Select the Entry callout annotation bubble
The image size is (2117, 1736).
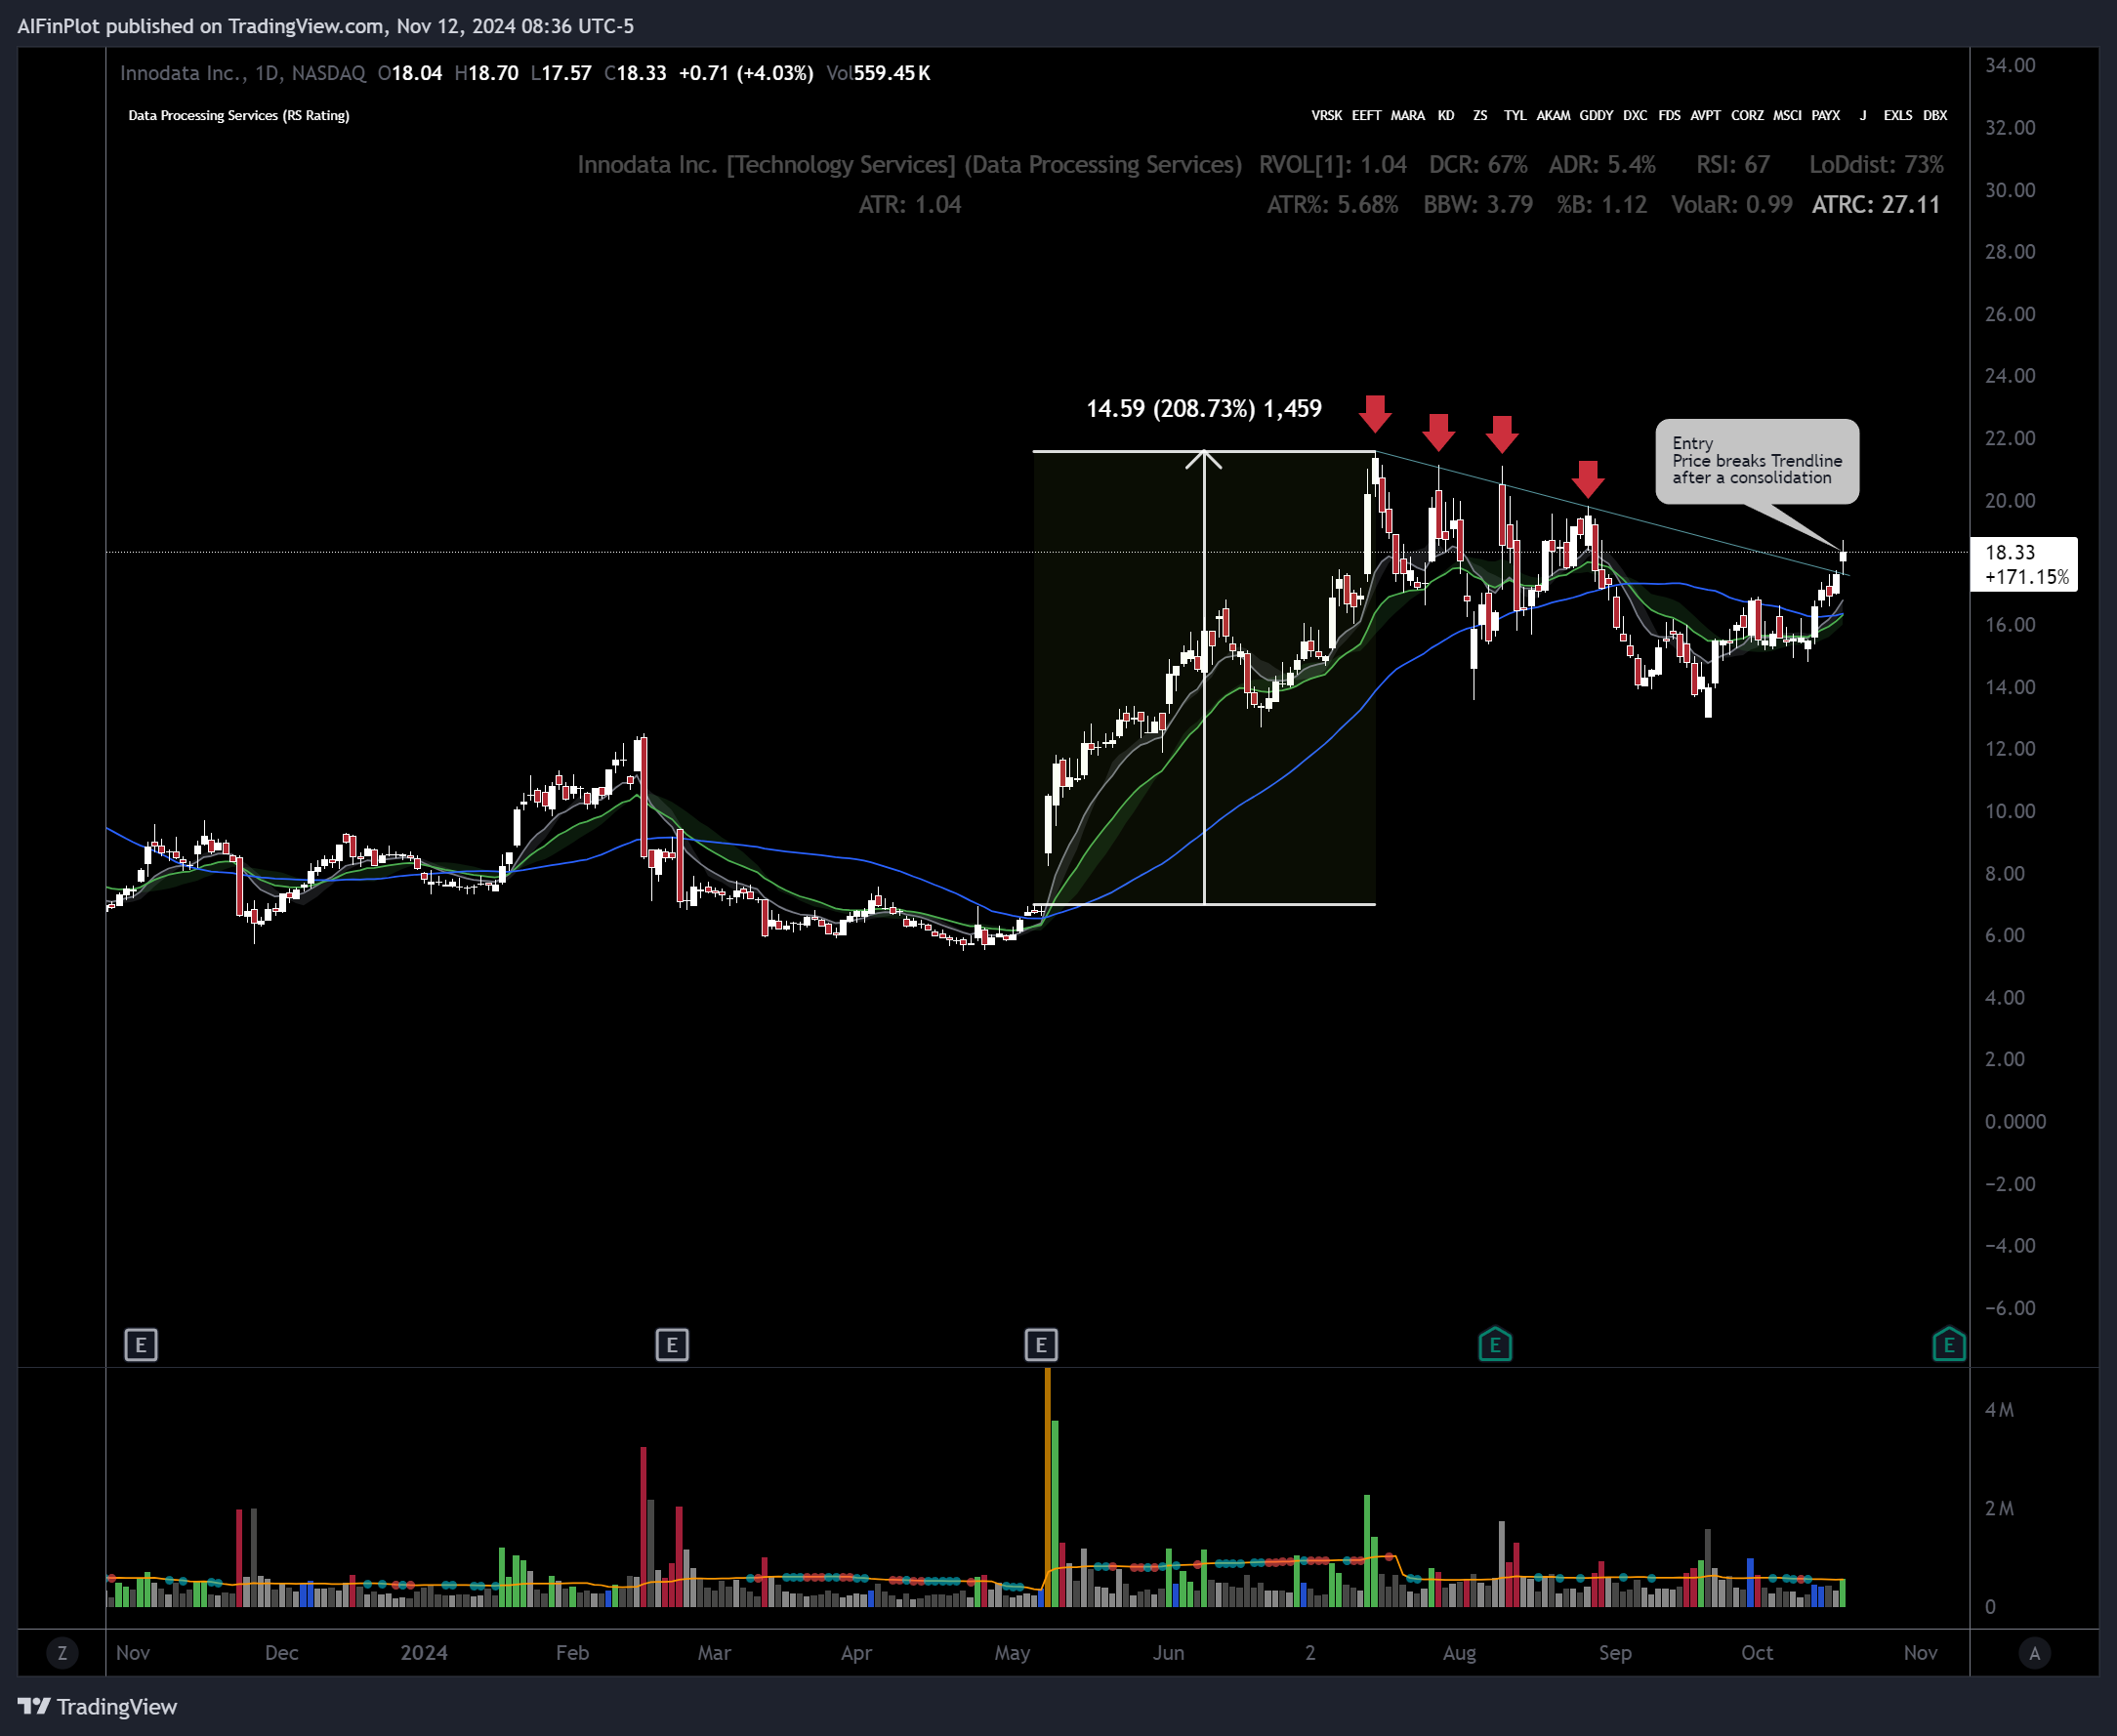(x=1757, y=461)
